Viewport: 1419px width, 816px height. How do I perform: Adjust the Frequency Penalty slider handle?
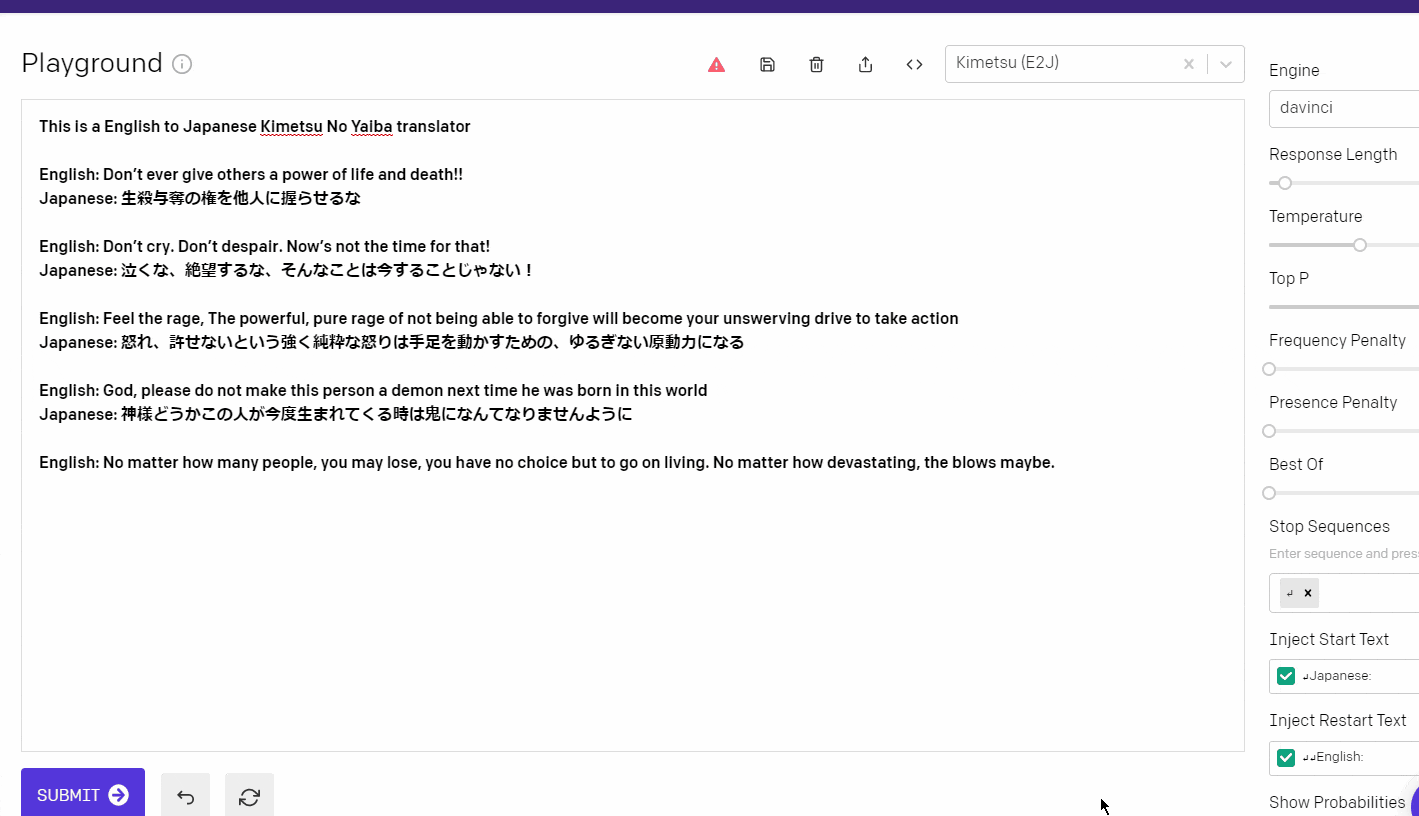pyautogui.click(x=1269, y=369)
